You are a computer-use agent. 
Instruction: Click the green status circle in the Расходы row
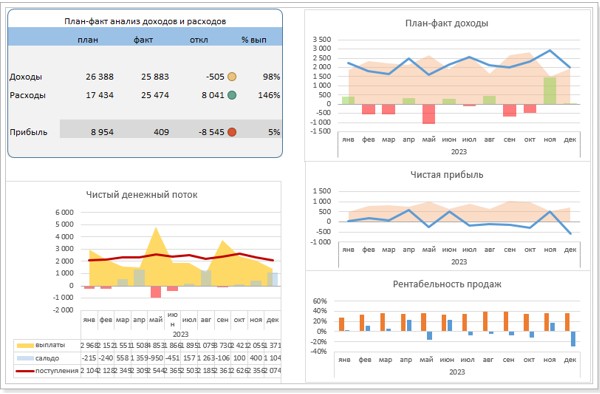click(x=232, y=95)
